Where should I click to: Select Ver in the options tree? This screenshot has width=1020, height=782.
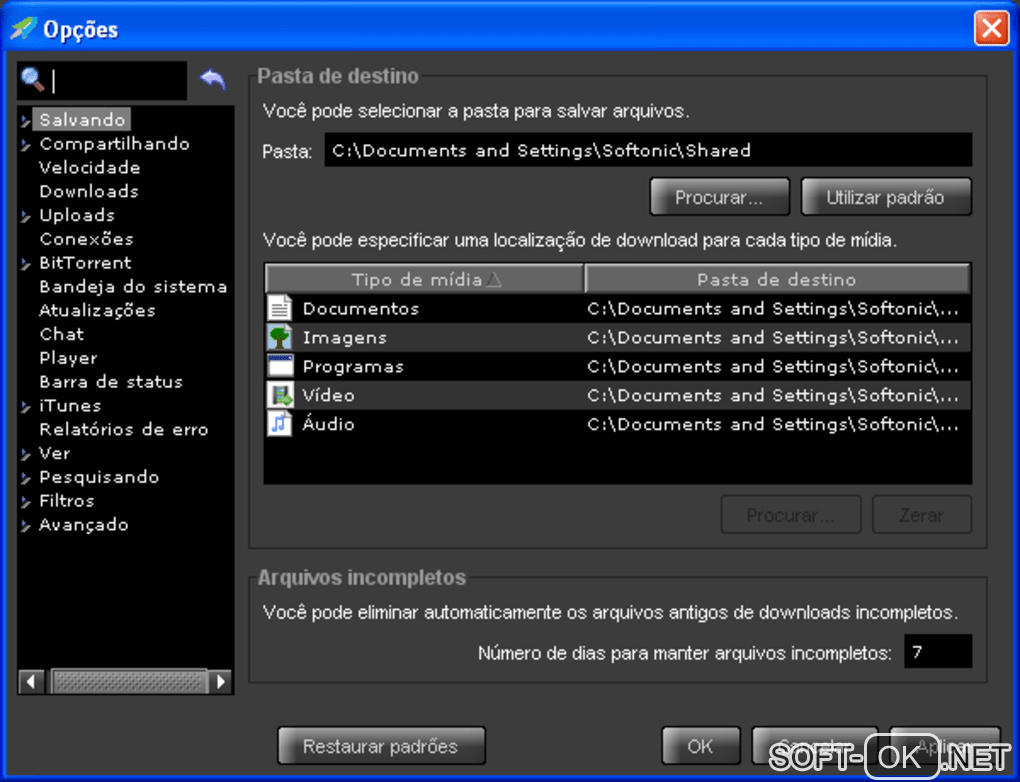click(55, 453)
